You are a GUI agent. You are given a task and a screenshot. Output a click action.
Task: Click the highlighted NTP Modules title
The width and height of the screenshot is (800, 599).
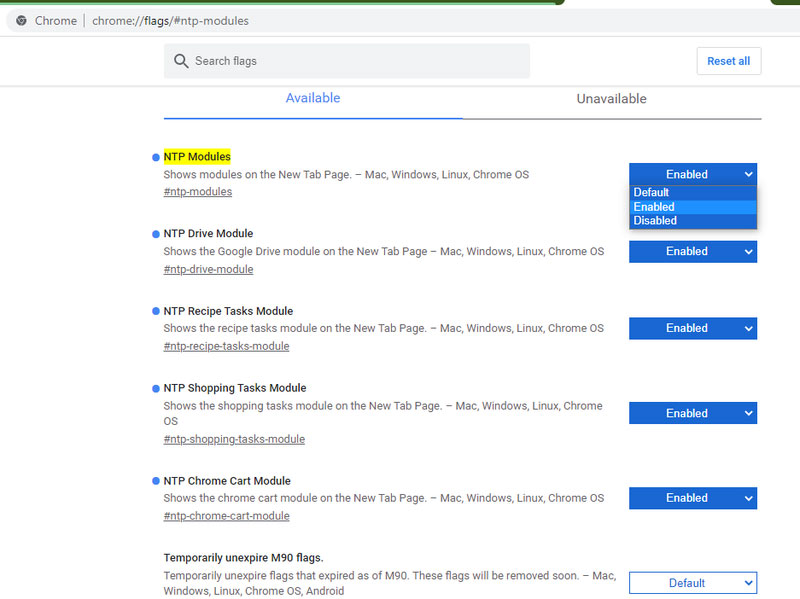coord(197,157)
